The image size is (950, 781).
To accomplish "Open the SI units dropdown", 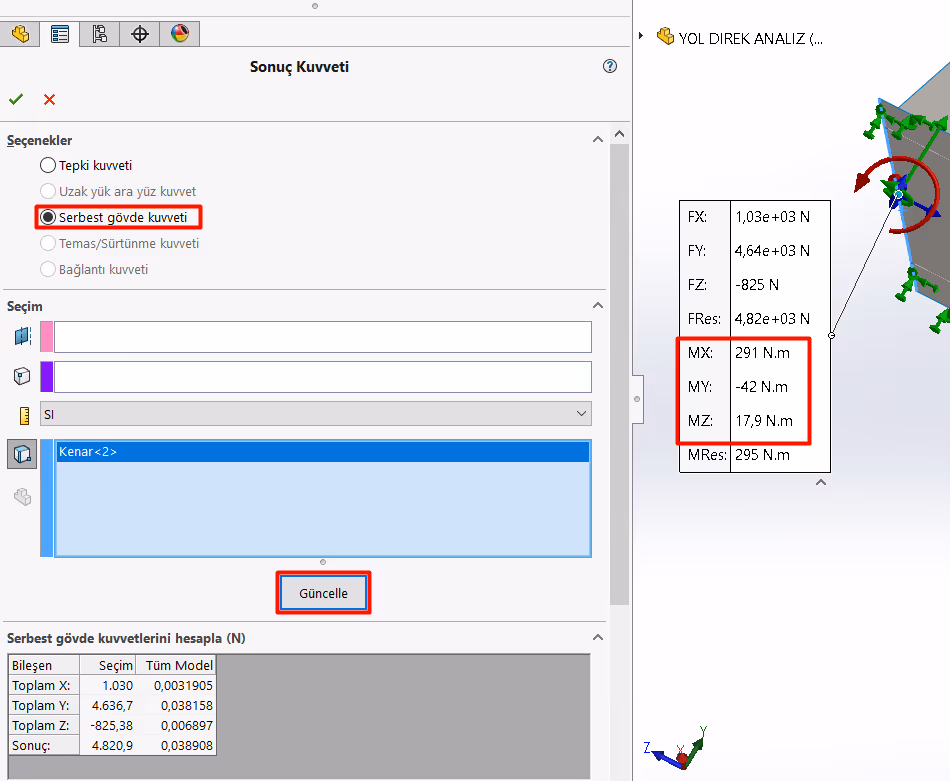I will [x=316, y=414].
